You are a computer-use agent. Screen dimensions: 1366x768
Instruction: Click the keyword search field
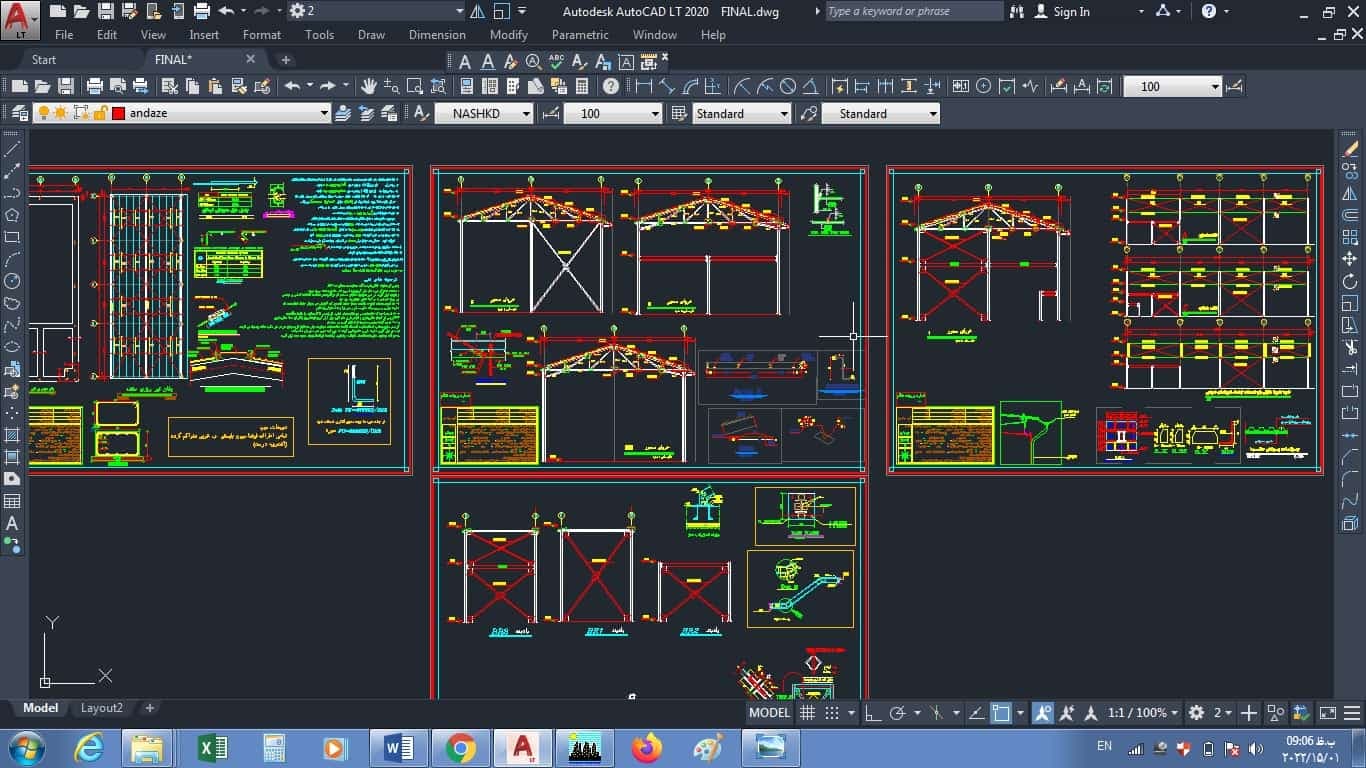[914, 11]
